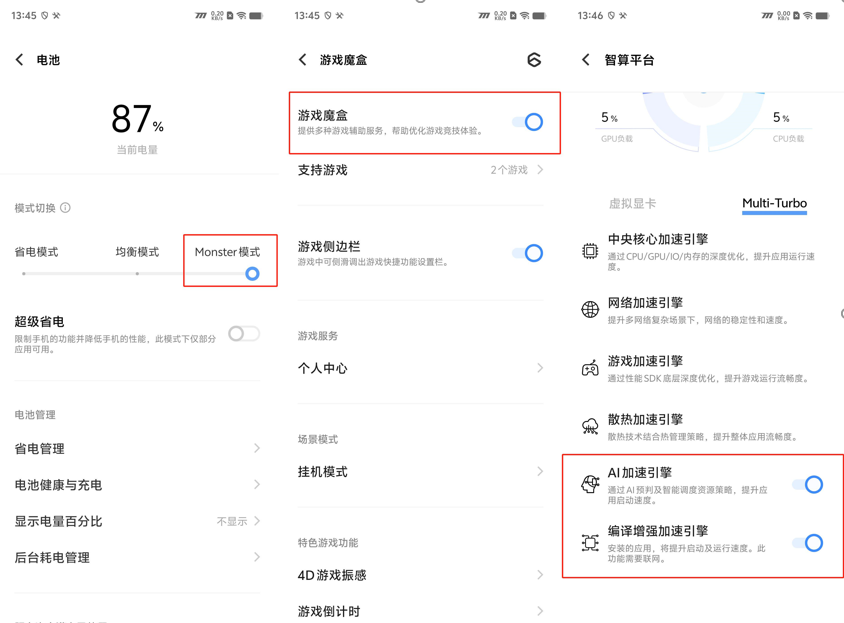Go back from the 电池 screen

click(19, 60)
